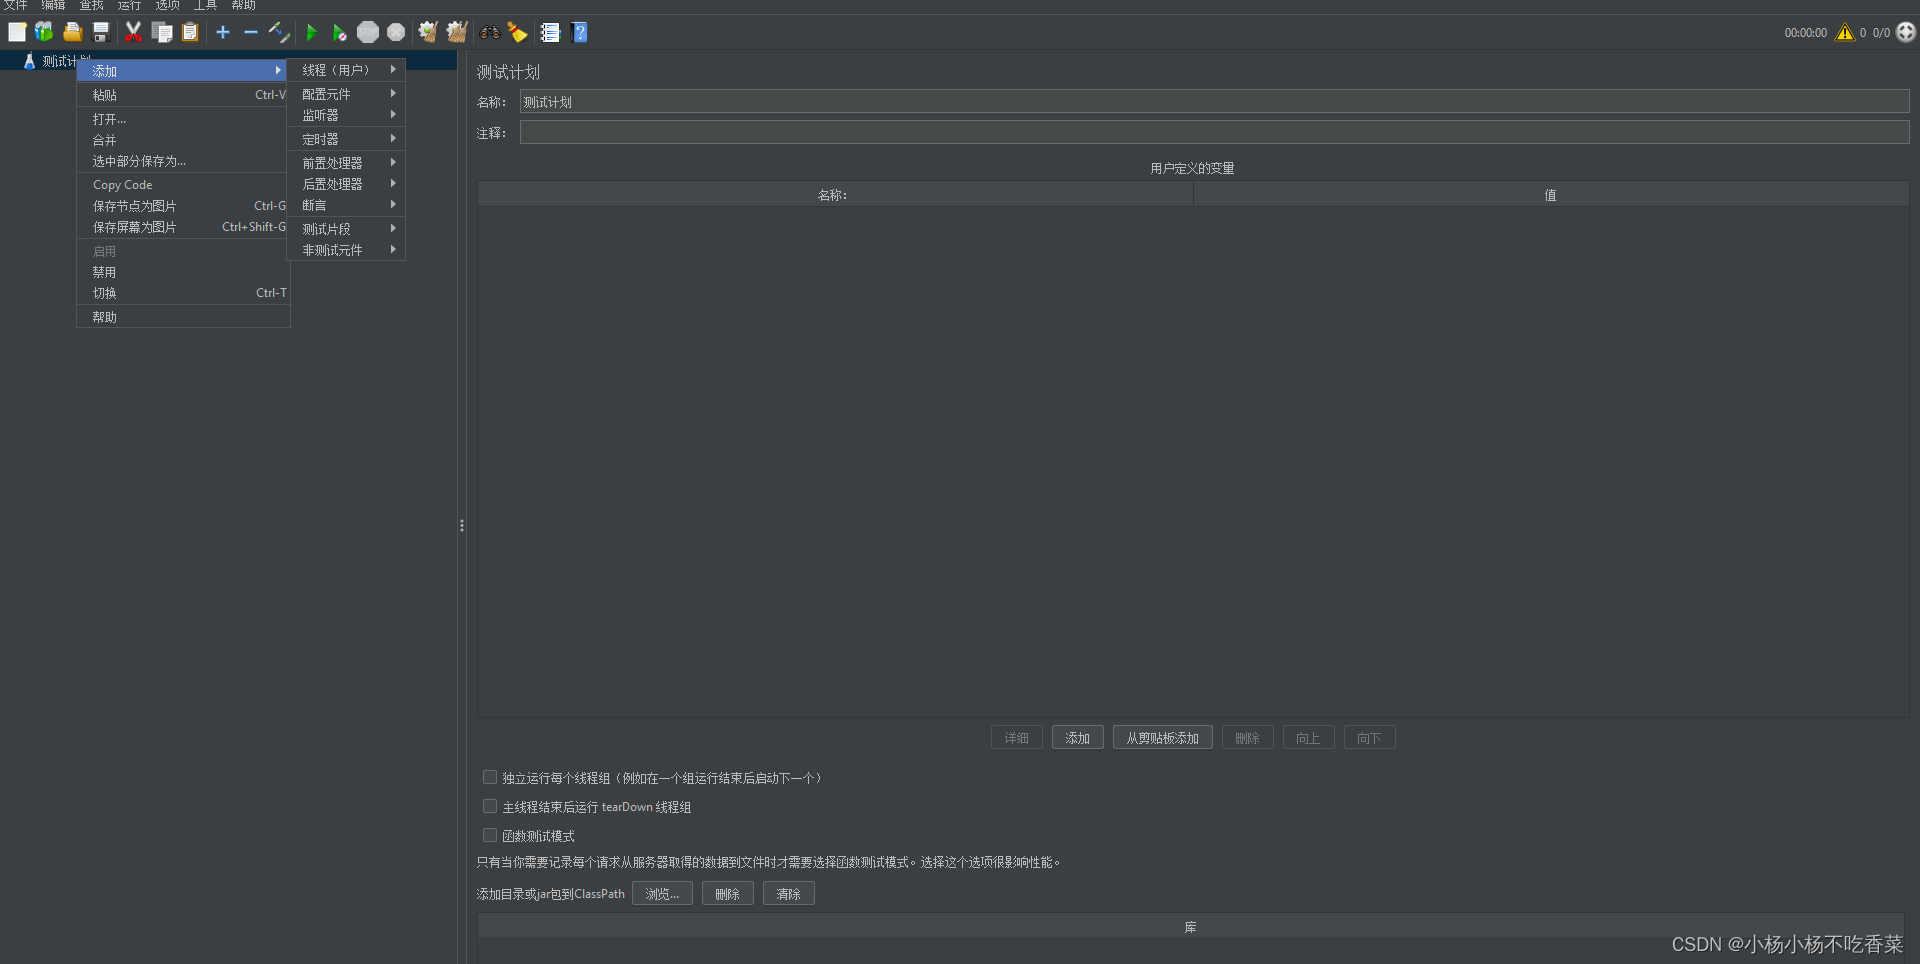Click the blue plus Expand All icon

point(223,32)
